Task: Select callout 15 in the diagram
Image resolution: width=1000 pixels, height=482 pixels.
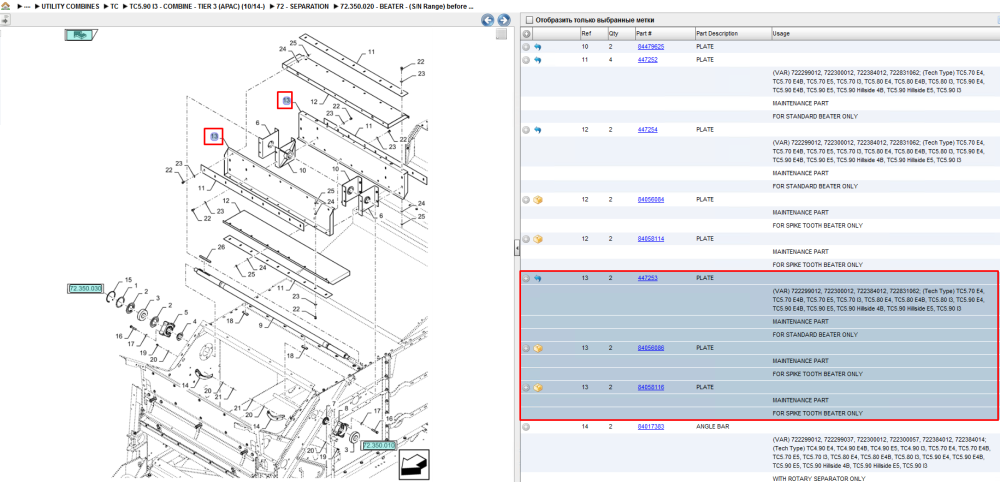Action: click(x=128, y=281)
